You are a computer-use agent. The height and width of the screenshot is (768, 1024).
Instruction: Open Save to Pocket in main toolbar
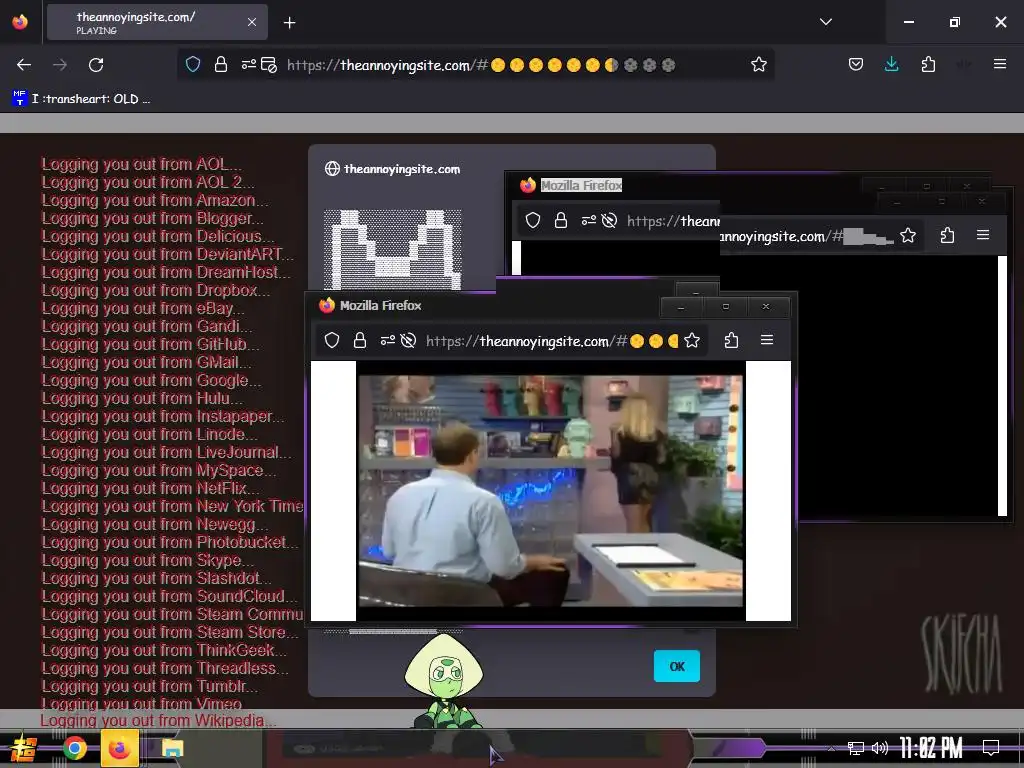coord(856,64)
